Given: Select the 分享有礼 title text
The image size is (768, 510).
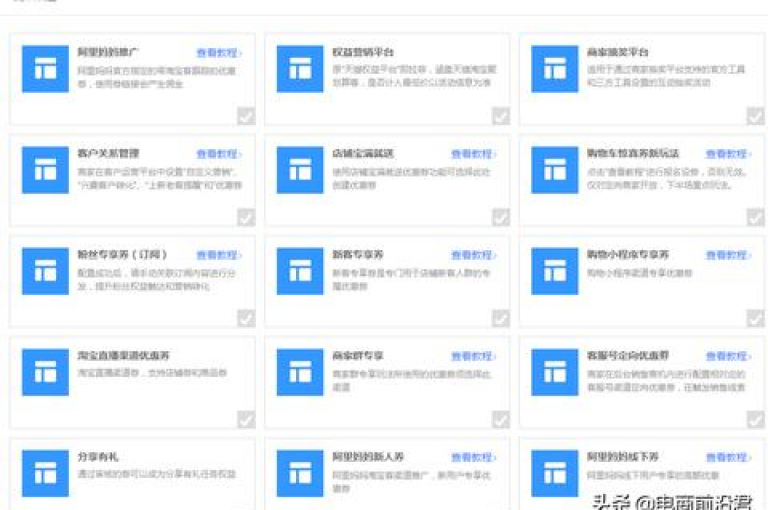Looking at the screenshot, I should tap(98, 457).
